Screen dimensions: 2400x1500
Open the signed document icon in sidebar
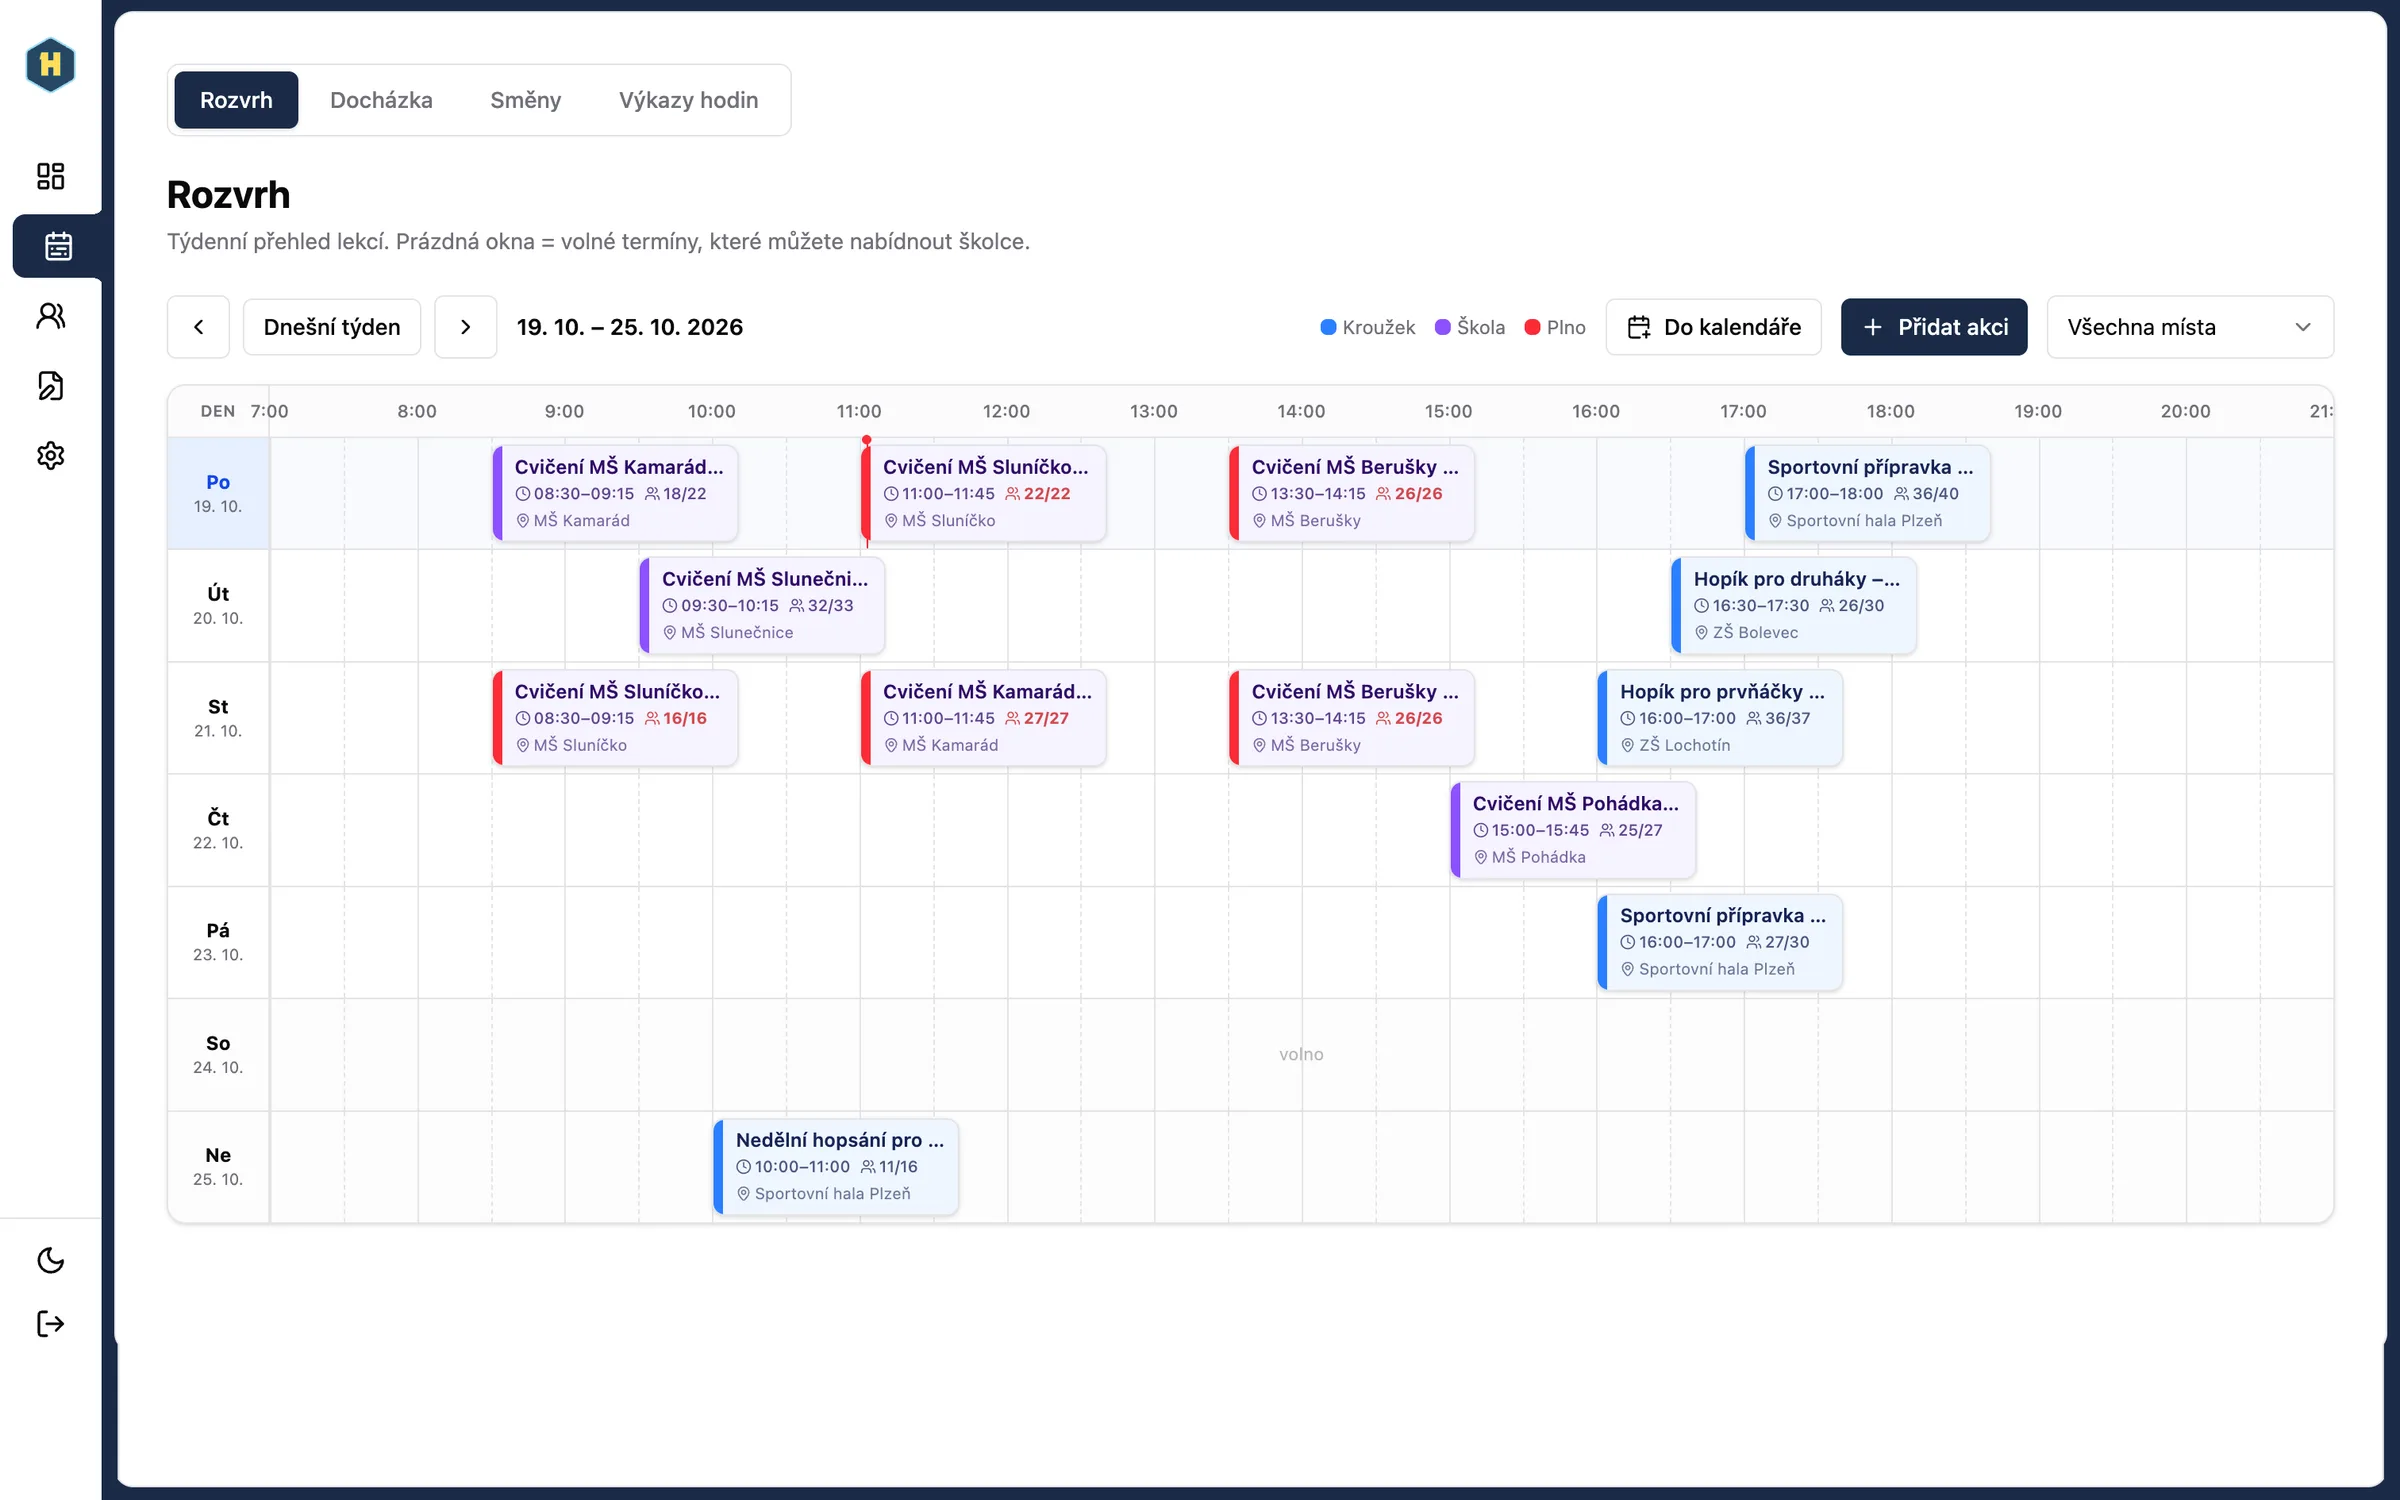click(x=50, y=386)
